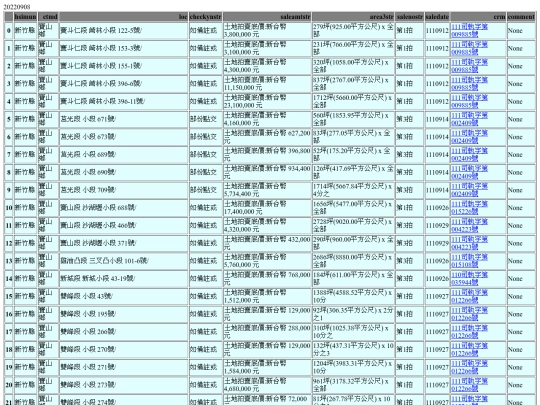This screenshot has width=540, height=405.
Task: Click the area cell with 4588.52 square meters
Action: tap(353, 297)
